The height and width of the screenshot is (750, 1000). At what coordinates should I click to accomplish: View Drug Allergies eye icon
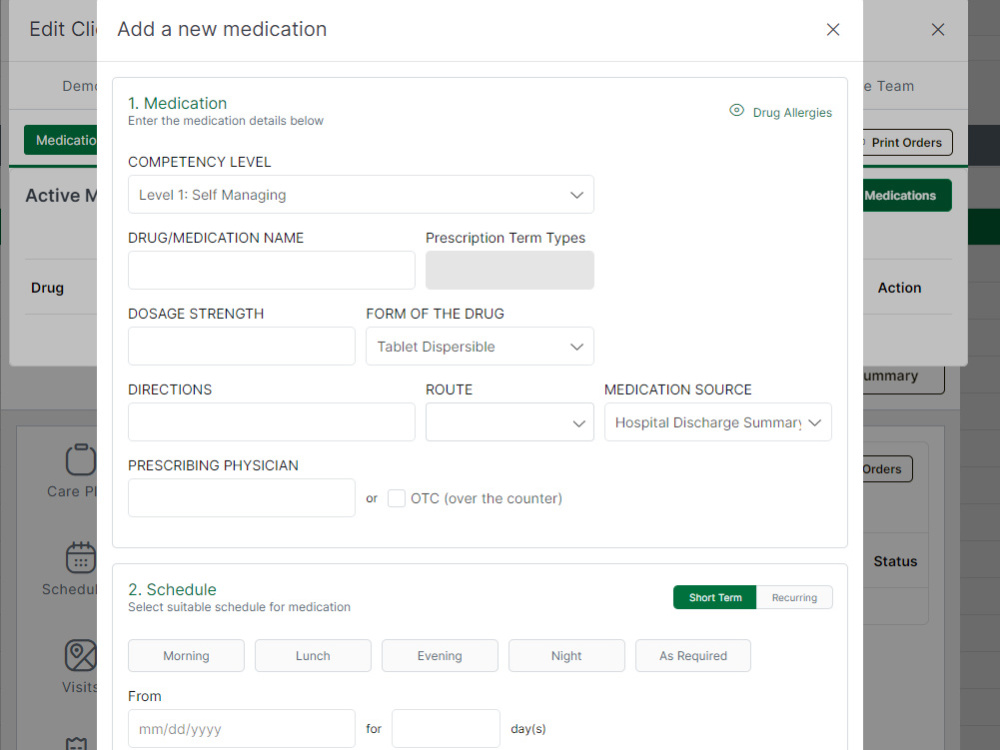736,110
